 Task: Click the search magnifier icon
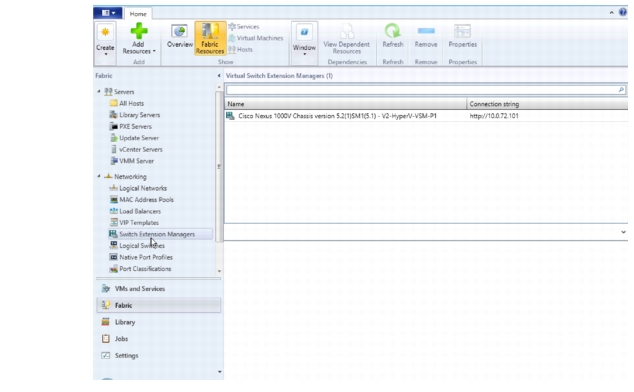[621, 90]
